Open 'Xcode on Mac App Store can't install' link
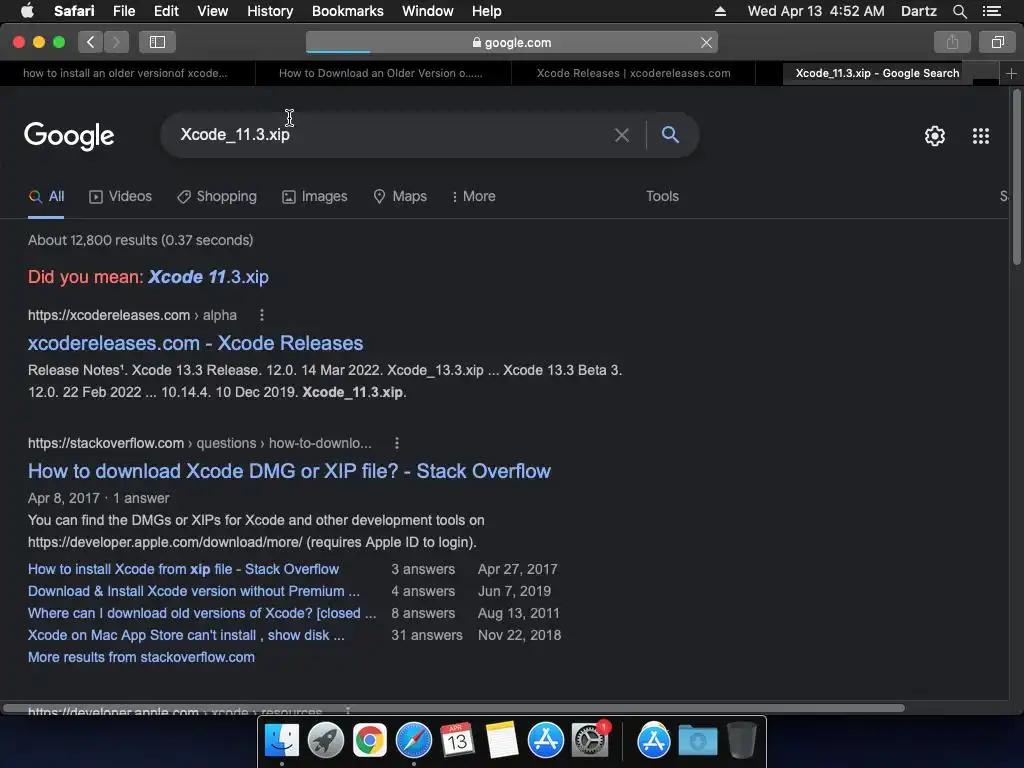Viewport: 1024px width, 768px height. coord(186,635)
